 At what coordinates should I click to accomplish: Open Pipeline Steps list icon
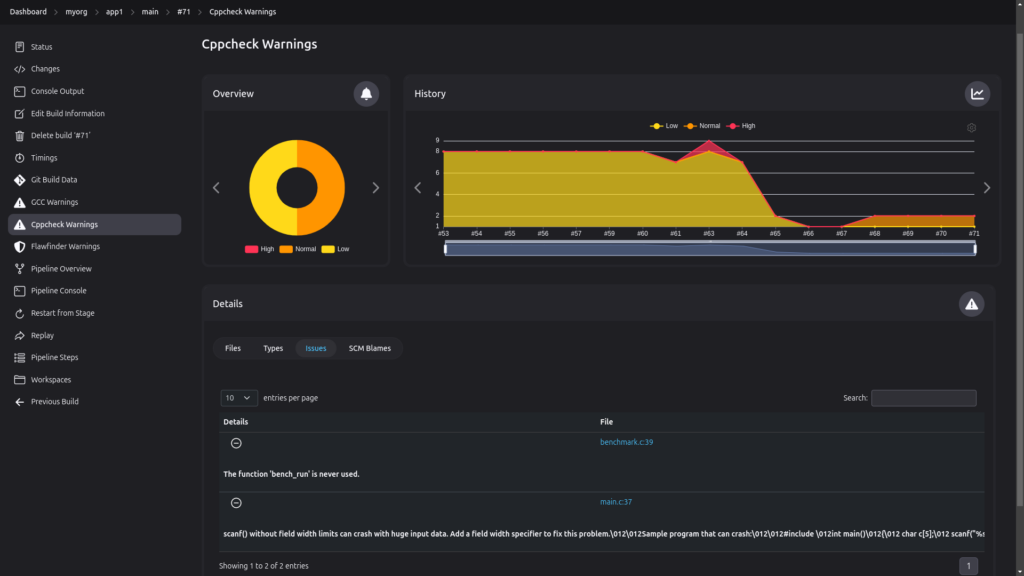point(20,358)
